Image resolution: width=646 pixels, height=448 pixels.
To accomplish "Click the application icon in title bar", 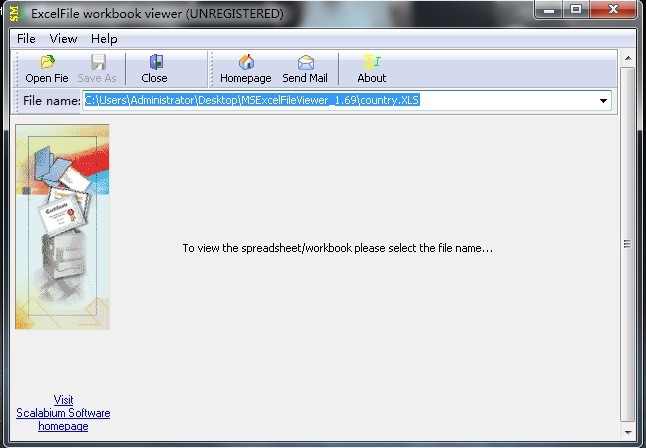I will coord(14,14).
